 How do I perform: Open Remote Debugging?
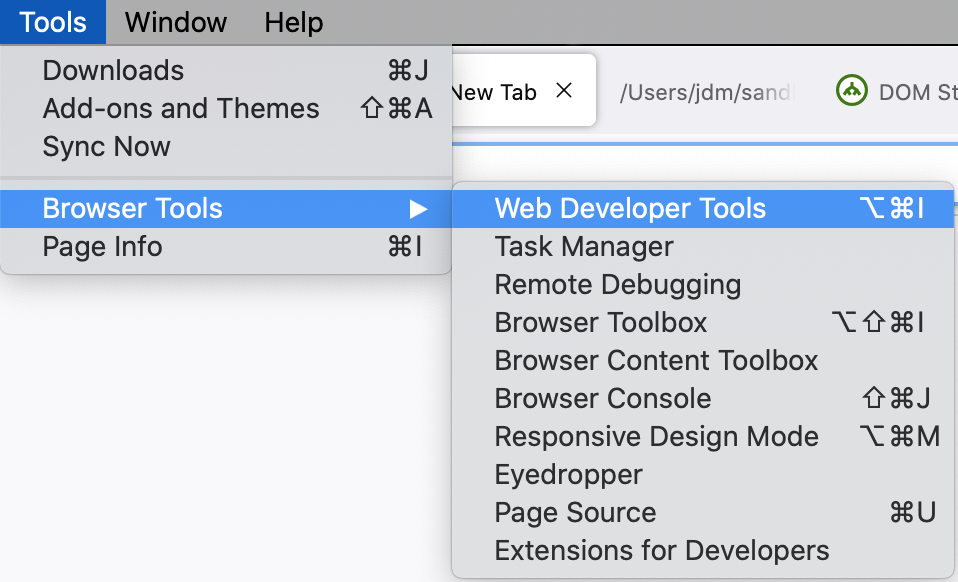(x=617, y=285)
